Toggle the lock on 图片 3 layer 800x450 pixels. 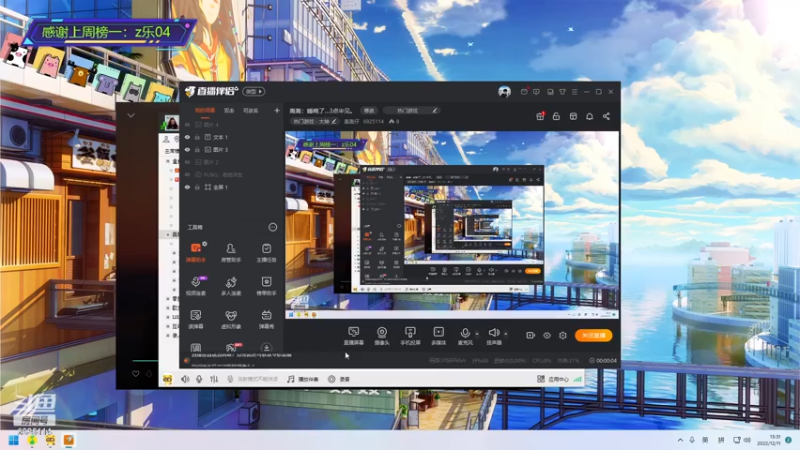click(197, 150)
